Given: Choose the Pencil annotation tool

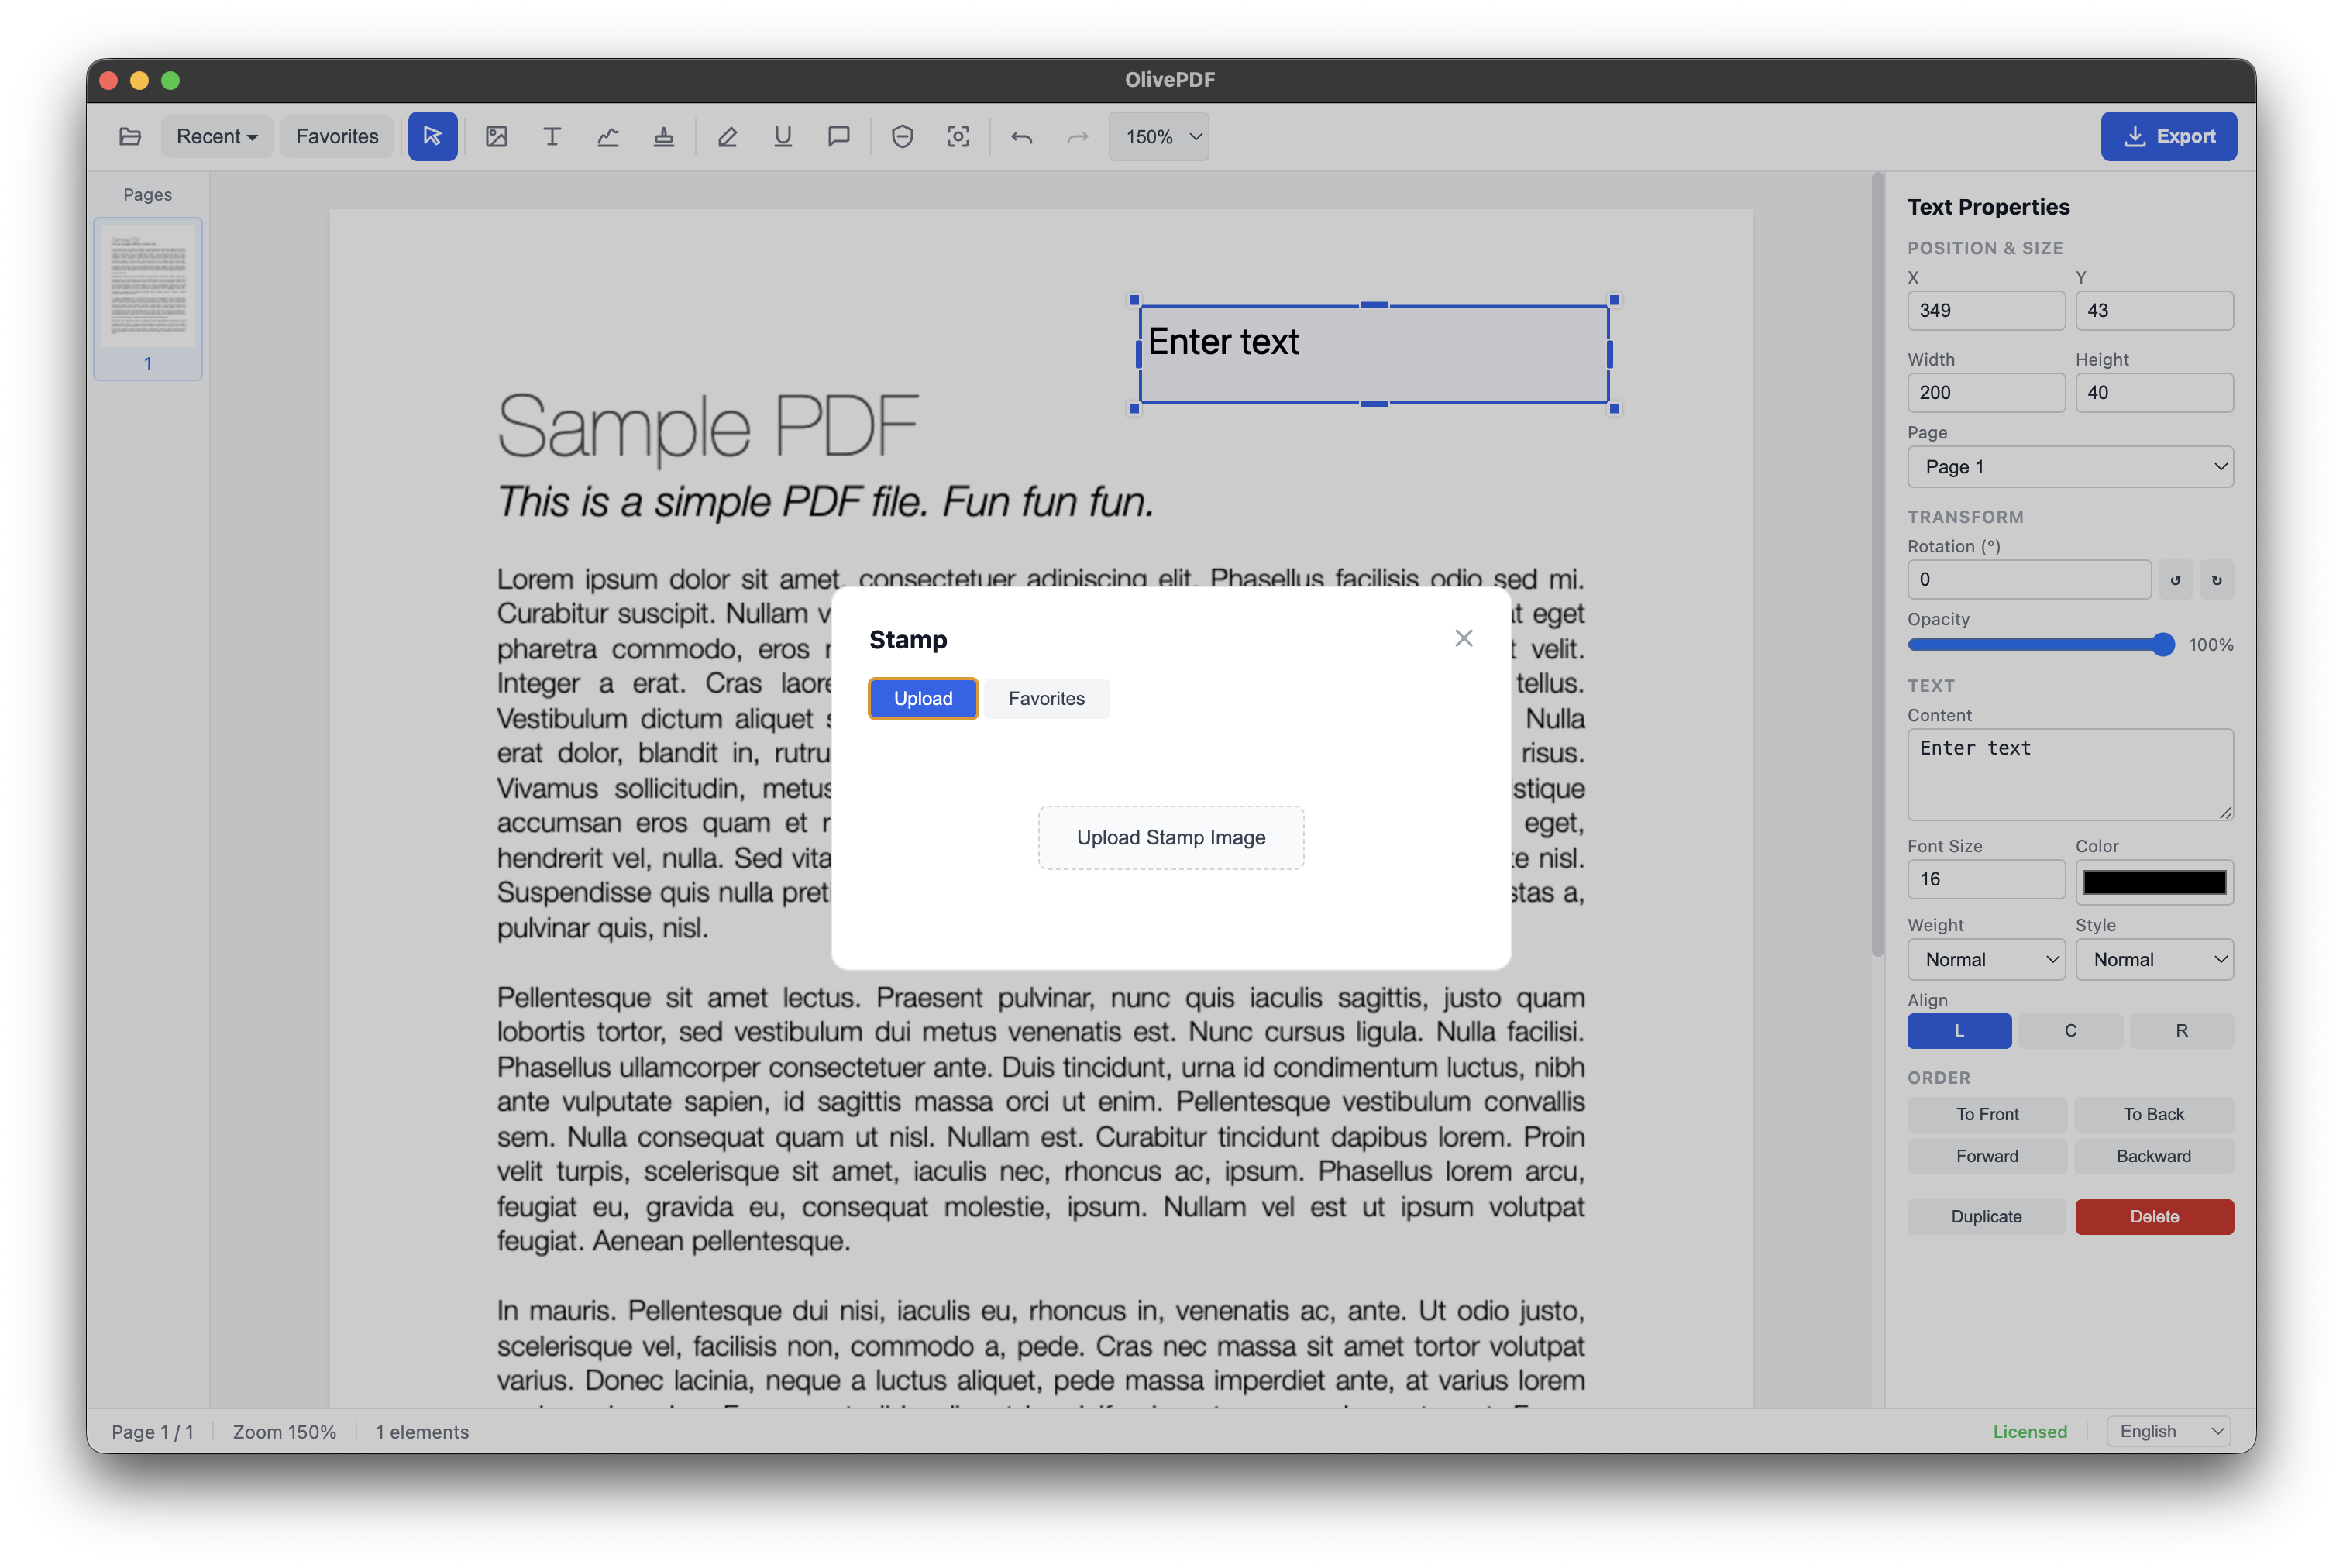Looking at the screenshot, I should 727,136.
